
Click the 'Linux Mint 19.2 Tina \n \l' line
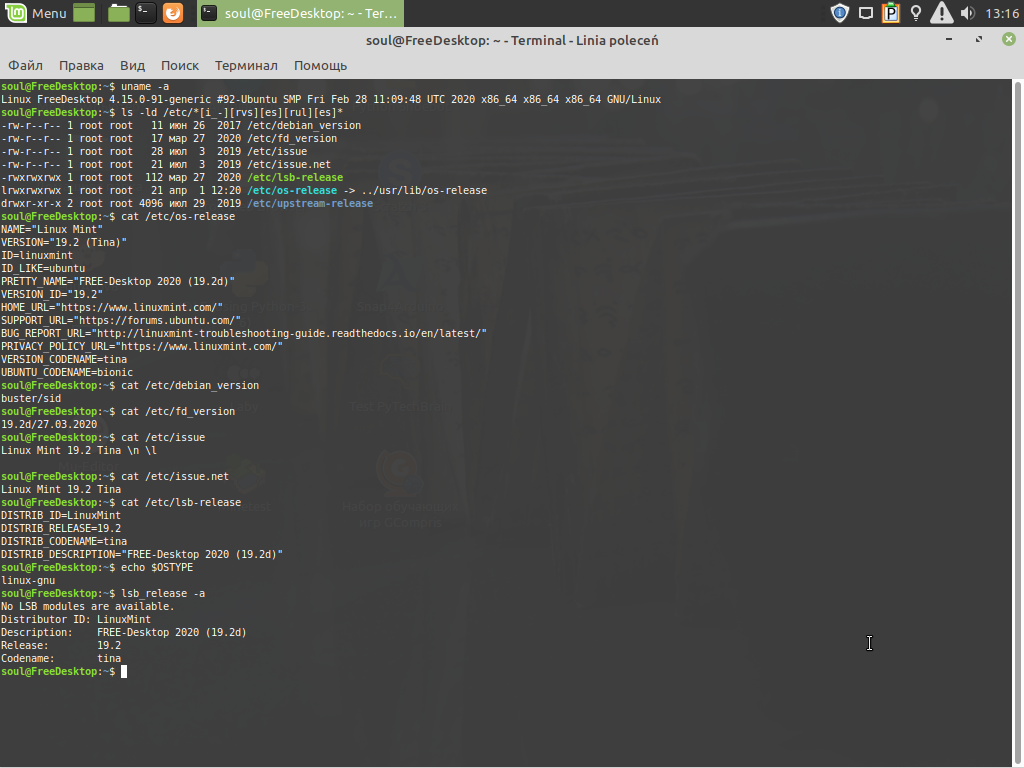click(78, 451)
